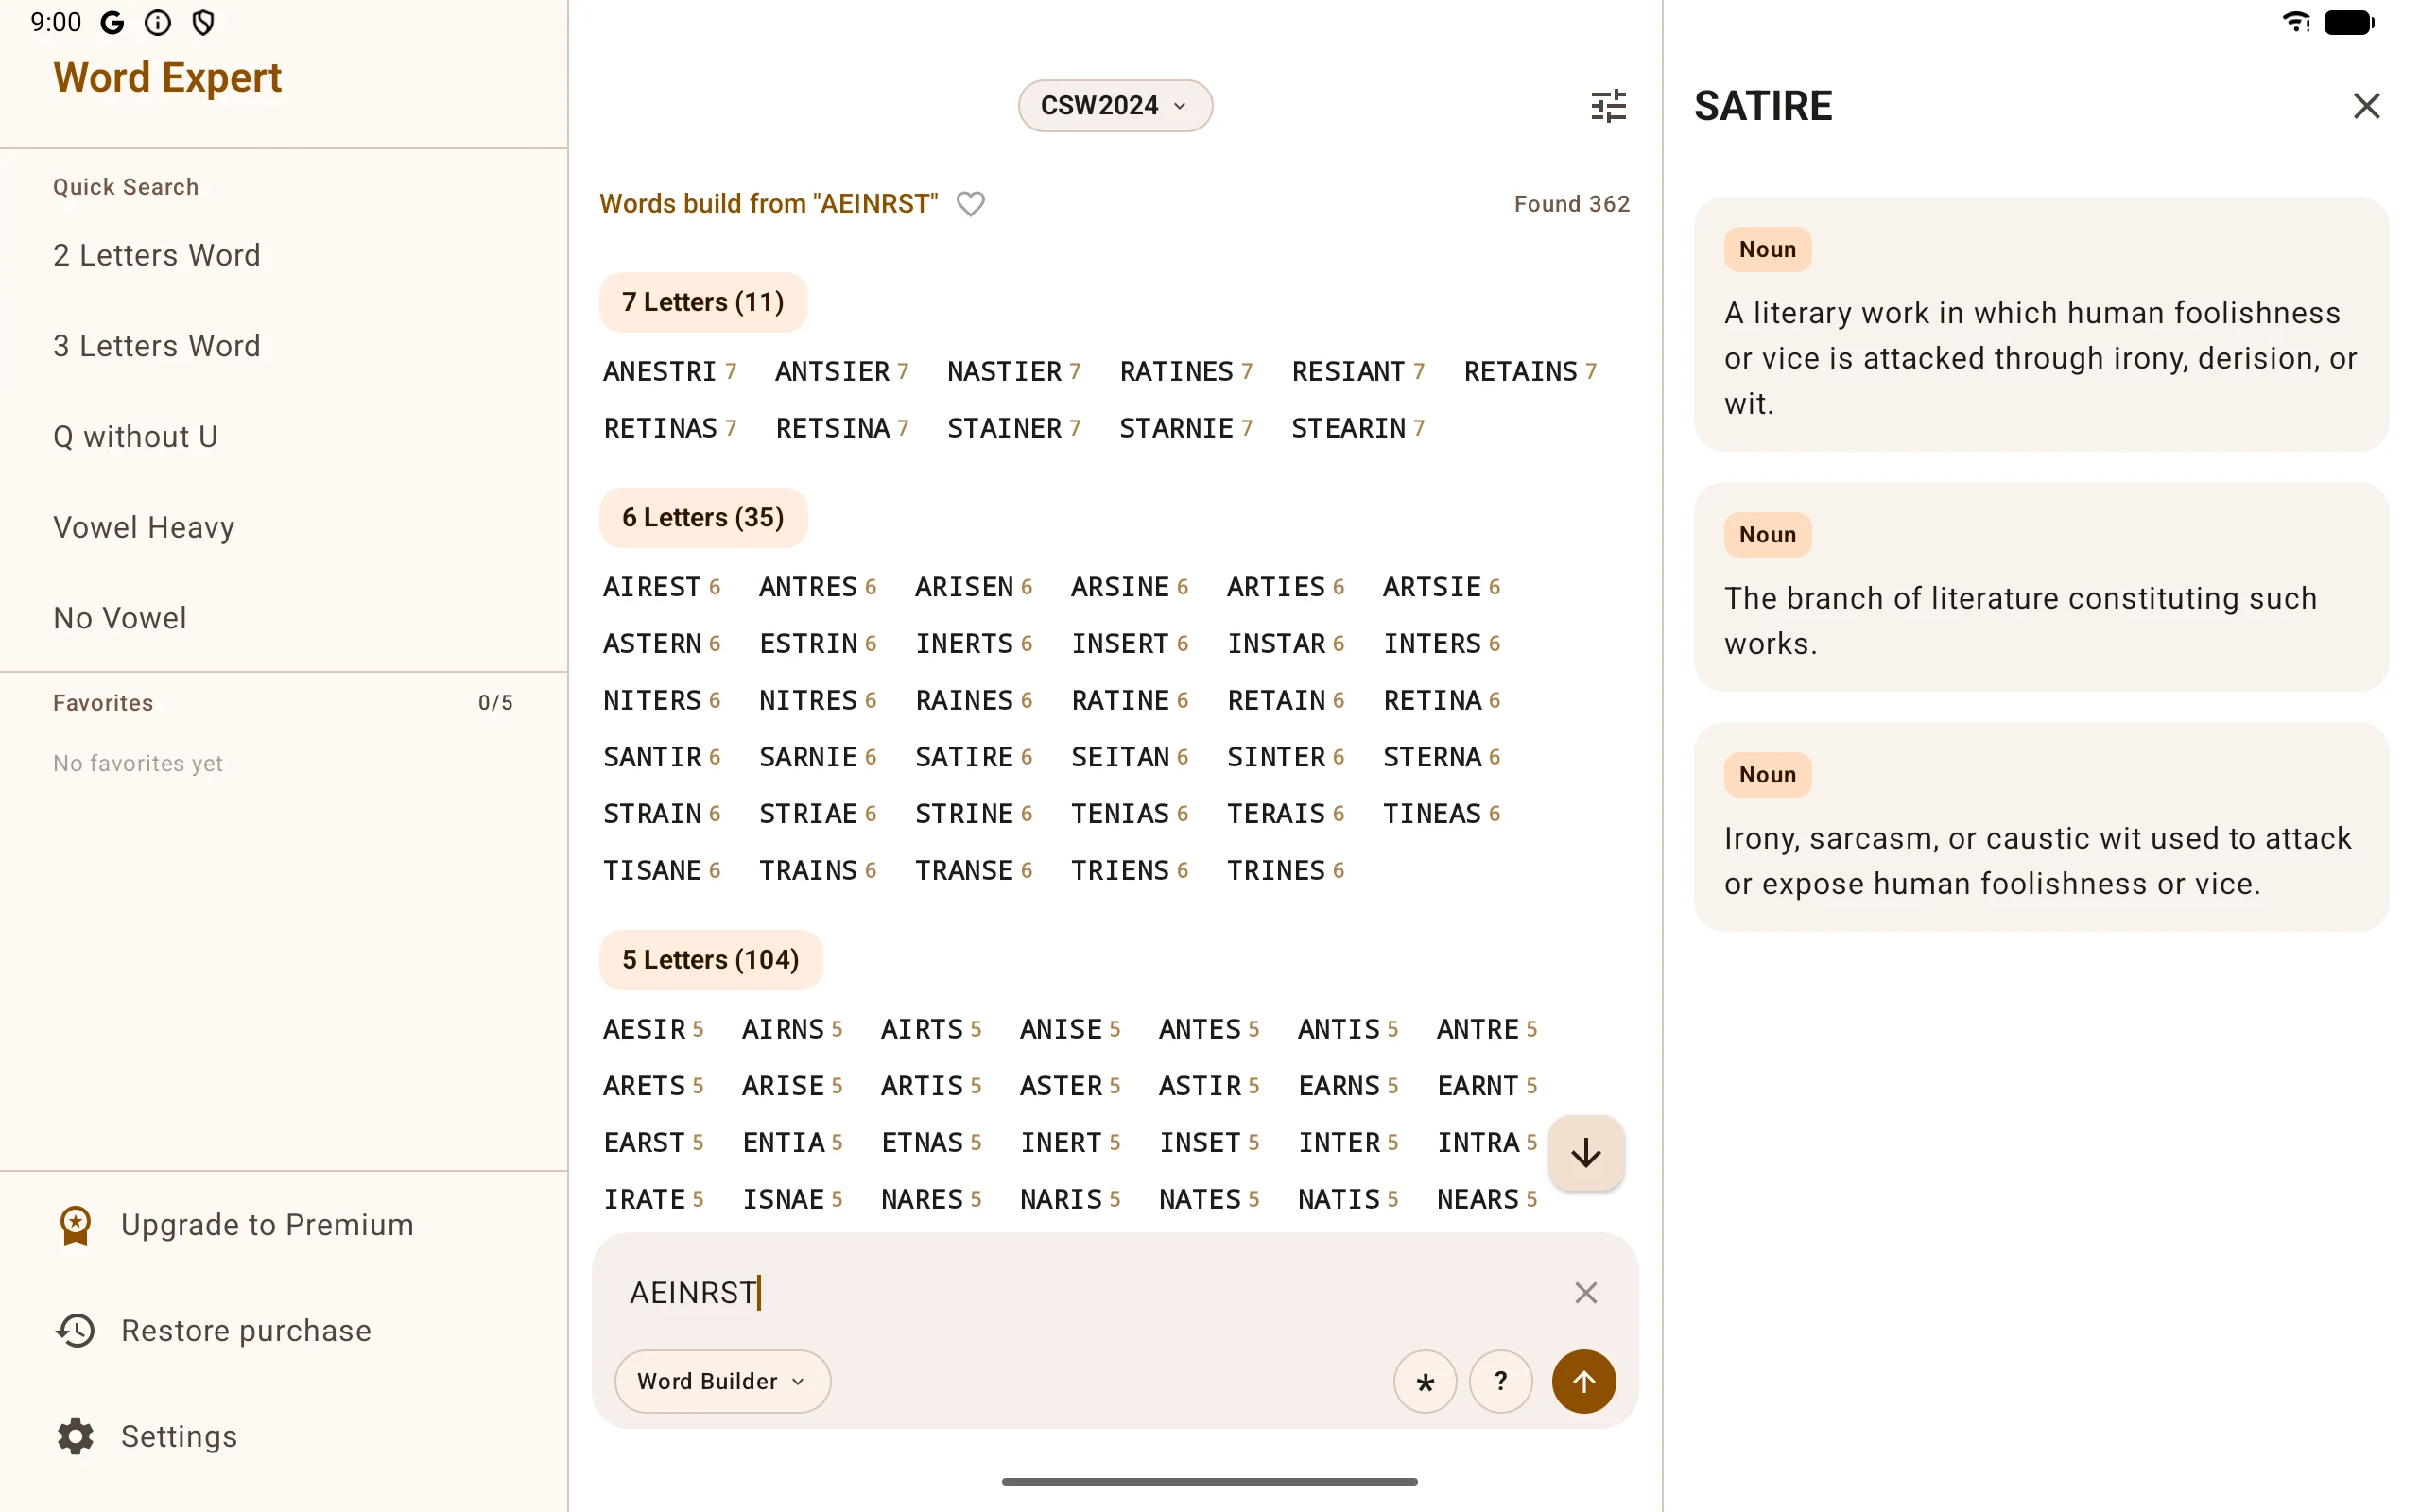Collapse the 6 Letters (35) group
The width and height of the screenshot is (2420, 1512).
click(x=703, y=517)
